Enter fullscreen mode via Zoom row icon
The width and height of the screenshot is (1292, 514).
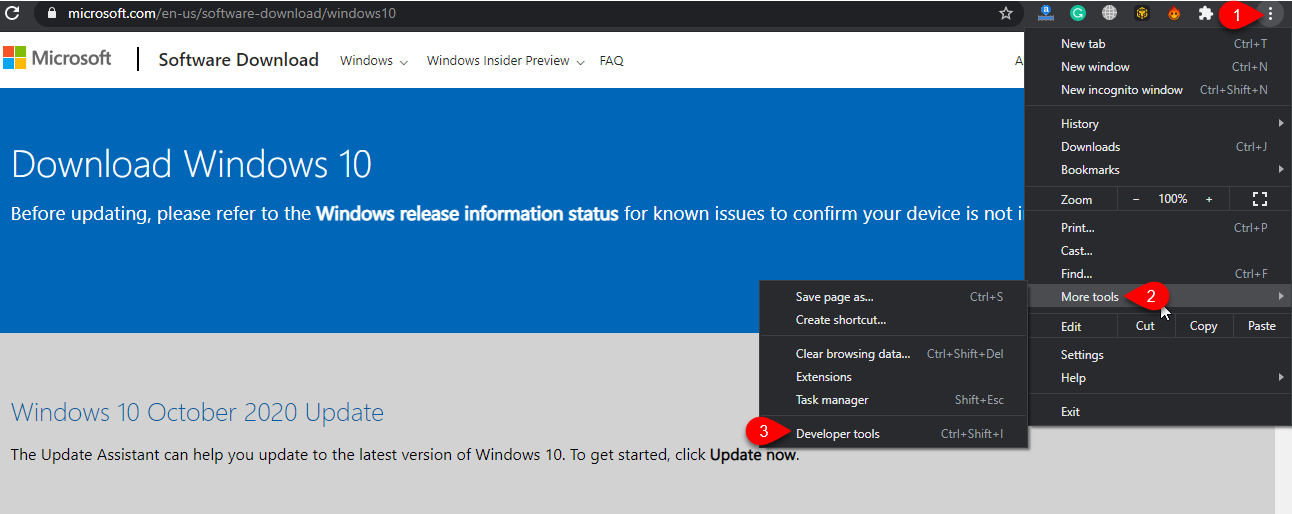pos(1260,199)
